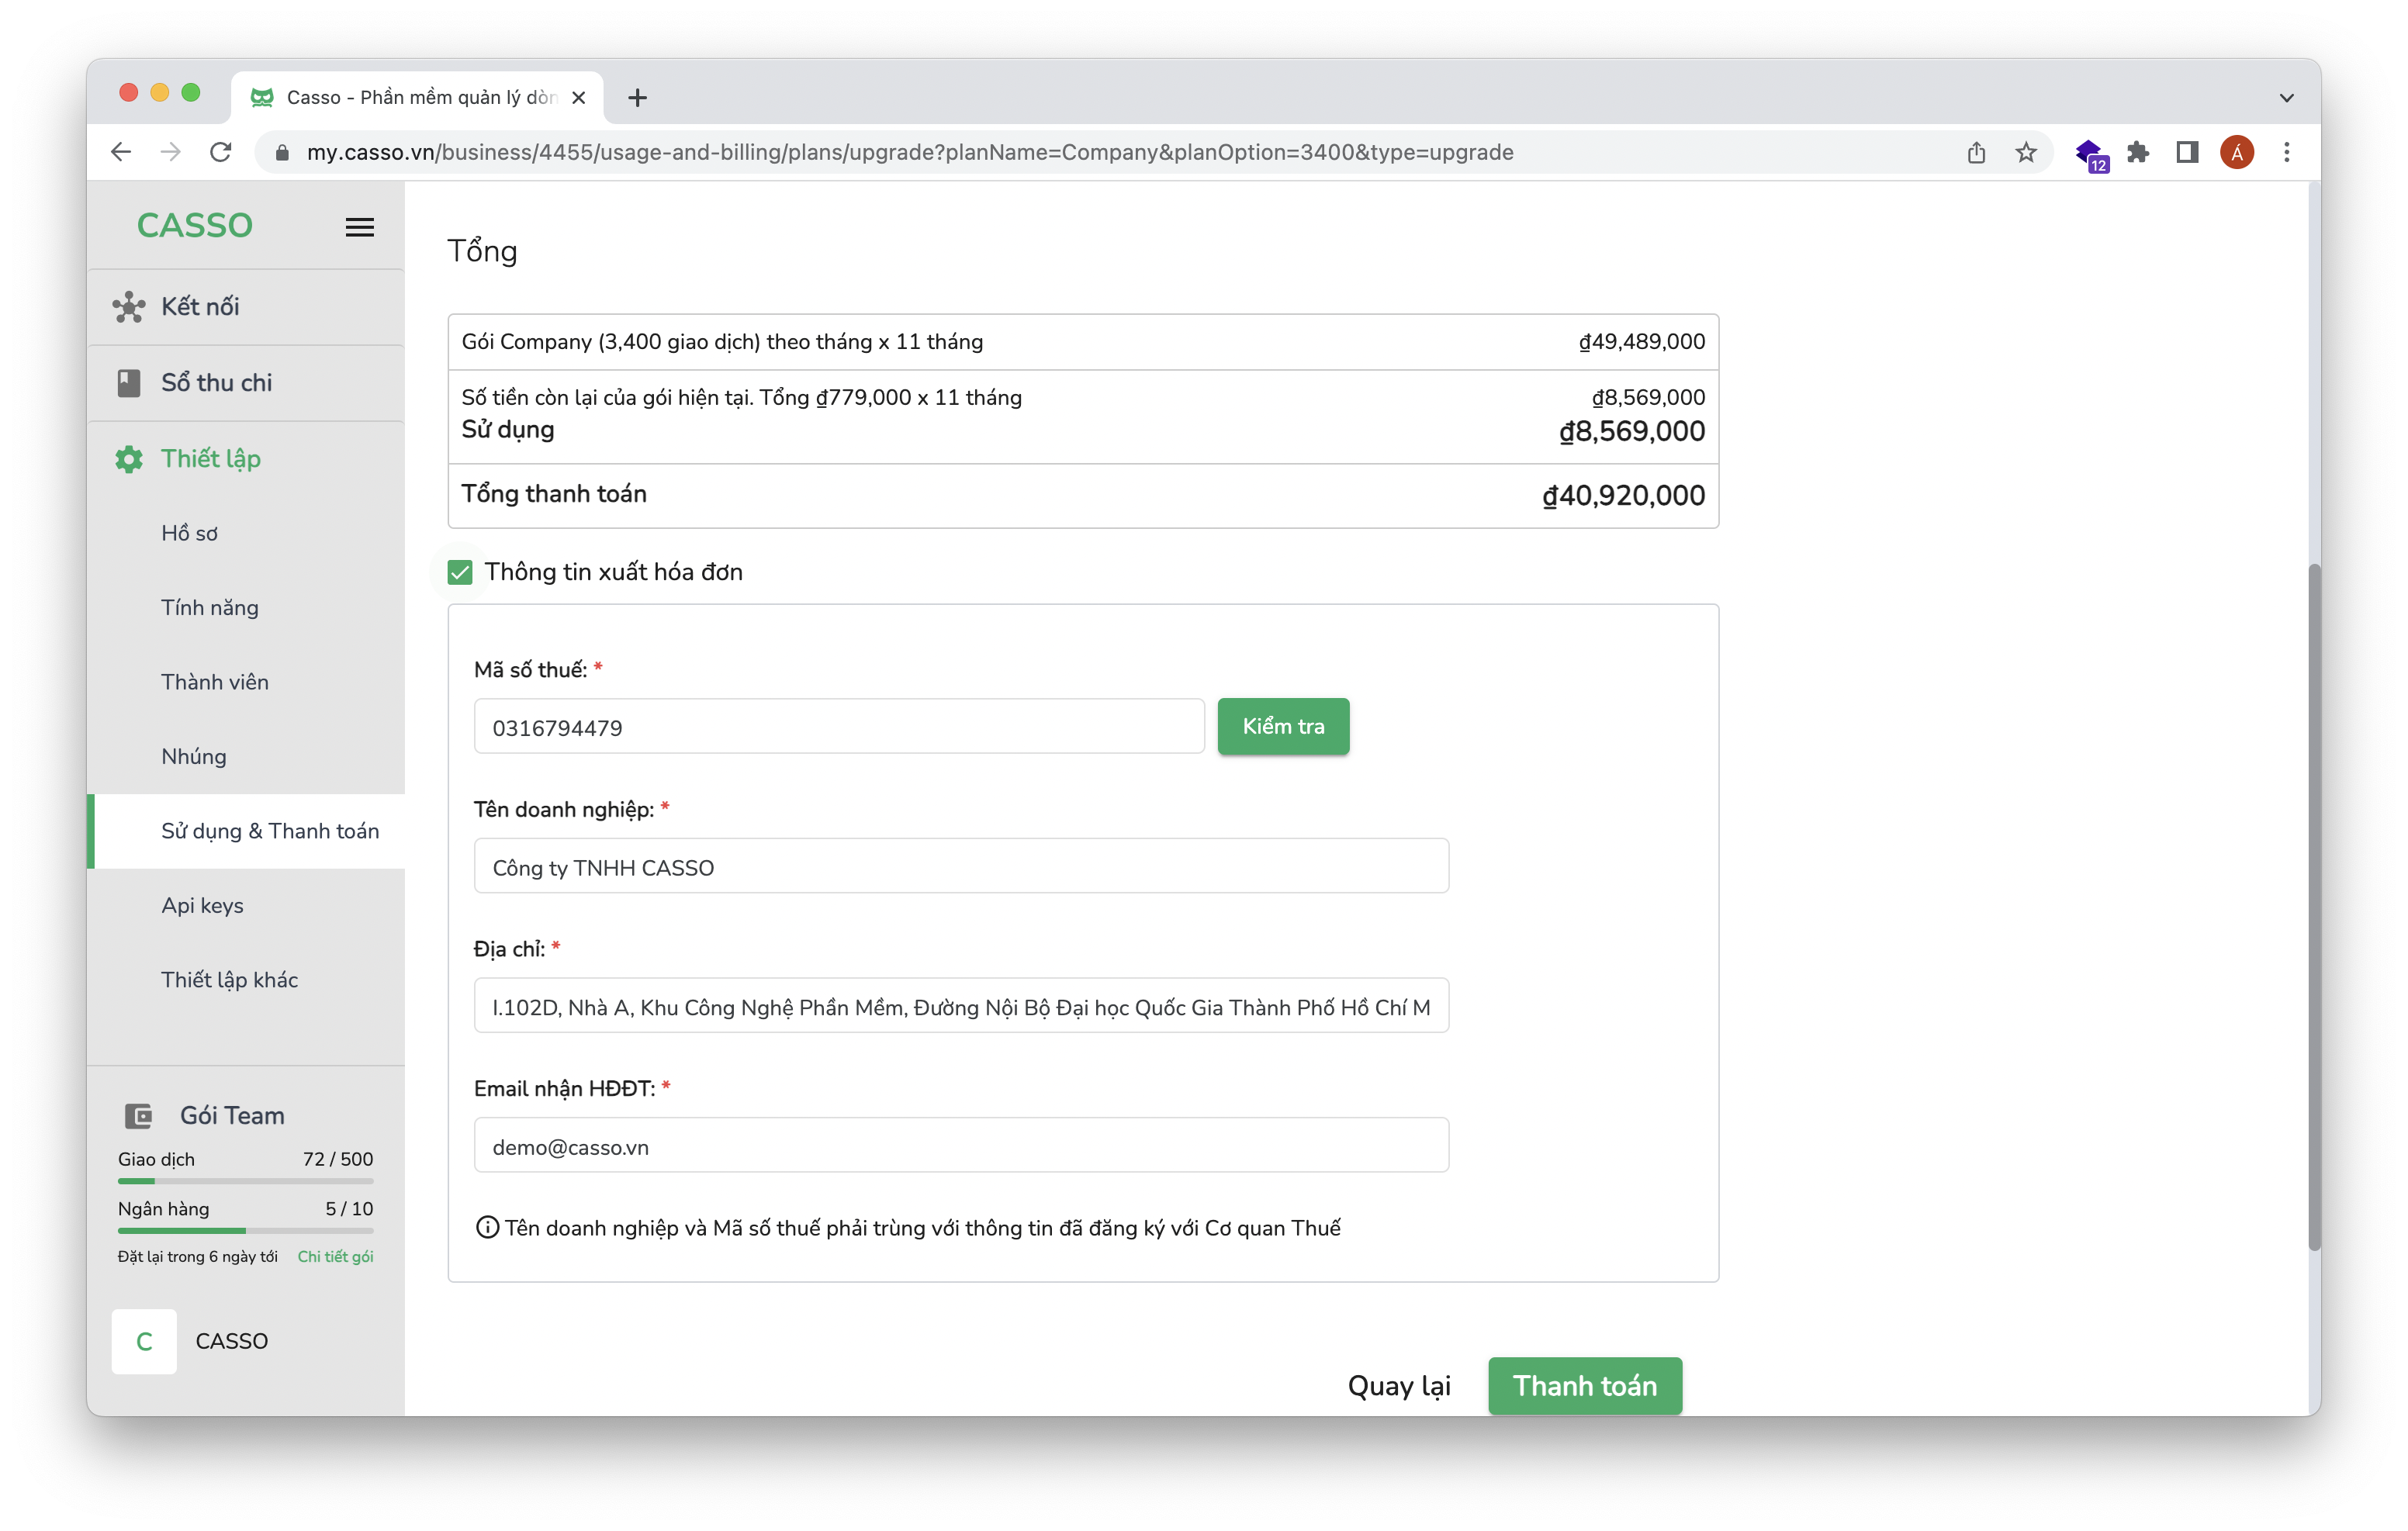This screenshot has height=1531, width=2408.
Task: Click the page vertical scrollbar
Action: coord(2313,900)
